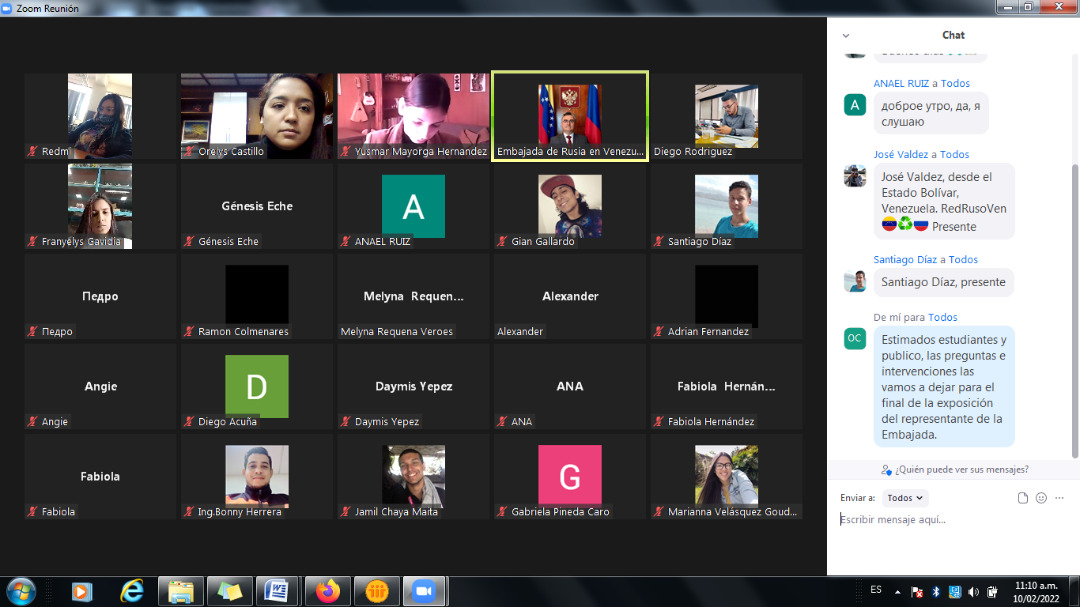Click José Valdez avatar photo in chat
The height and width of the screenshot is (607, 1080).
[x=855, y=176]
